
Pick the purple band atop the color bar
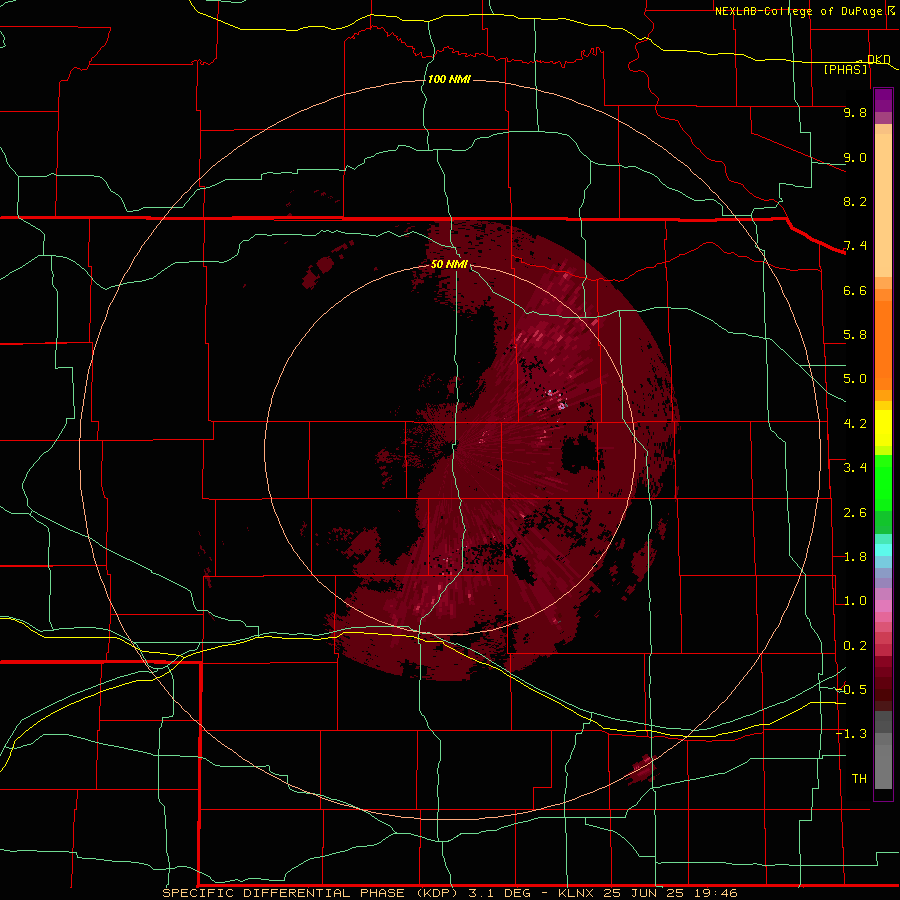(x=883, y=100)
